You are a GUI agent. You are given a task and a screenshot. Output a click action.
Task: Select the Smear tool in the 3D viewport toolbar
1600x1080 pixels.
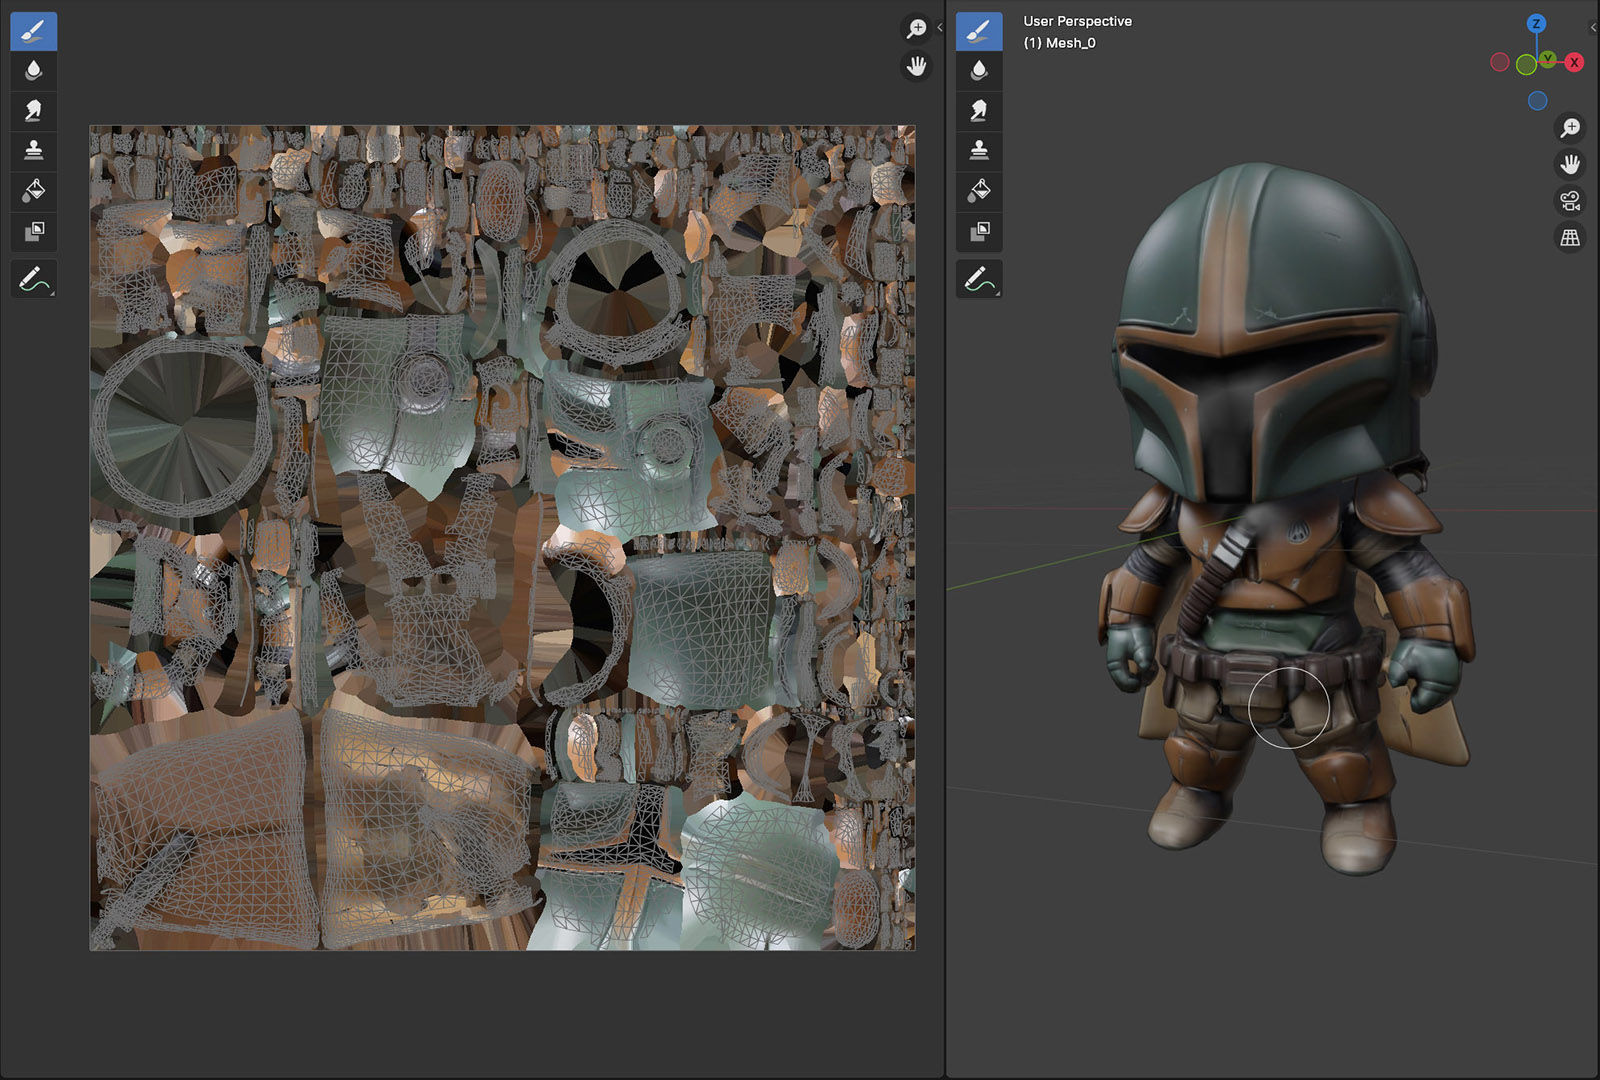click(979, 111)
